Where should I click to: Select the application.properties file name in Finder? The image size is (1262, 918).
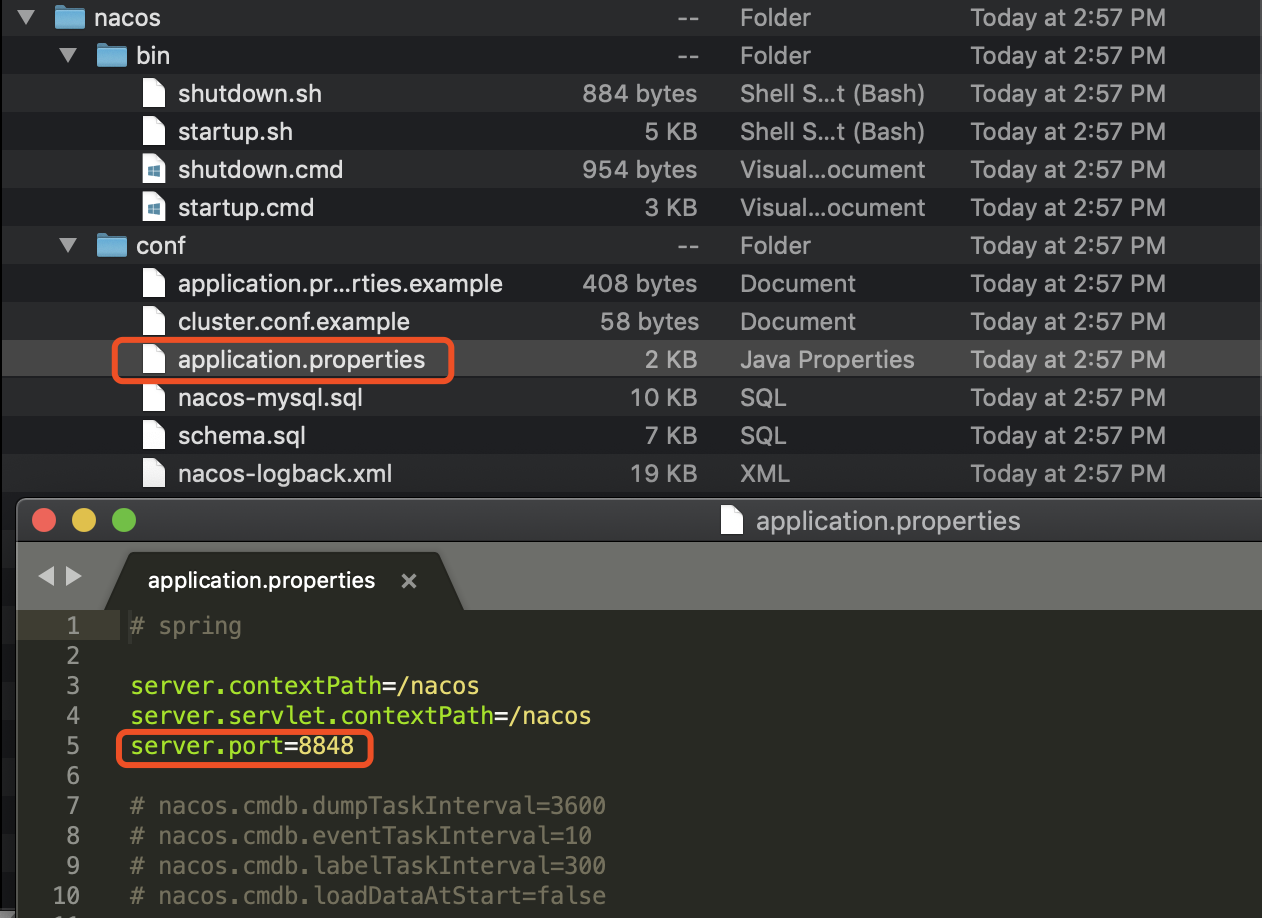pyautogui.click(x=301, y=360)
